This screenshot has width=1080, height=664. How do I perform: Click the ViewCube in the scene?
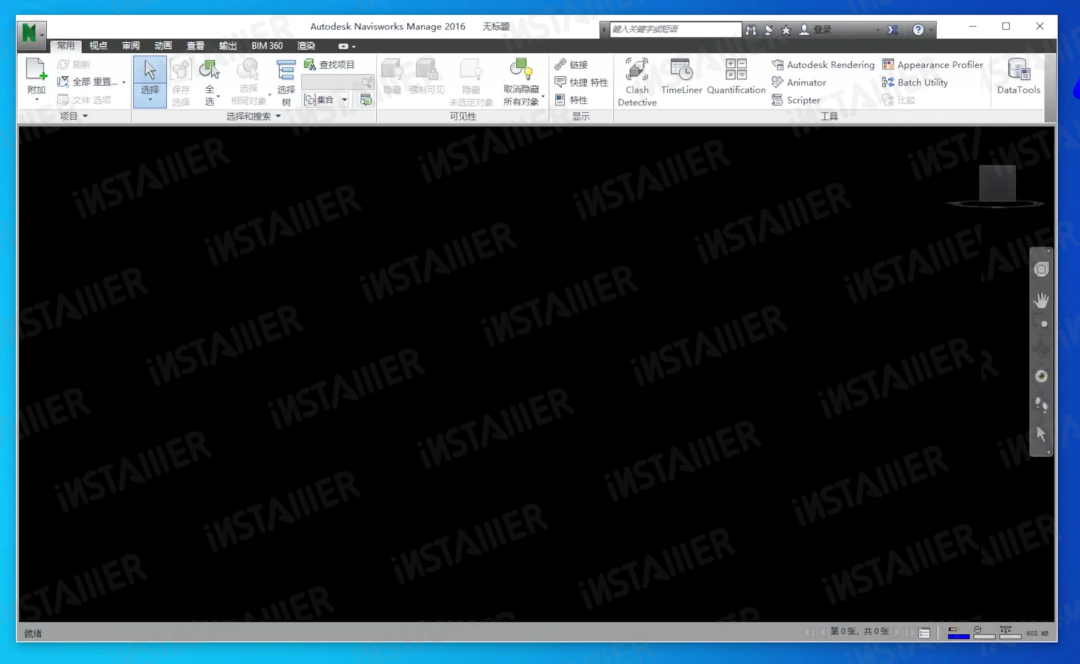coord(997,184)
